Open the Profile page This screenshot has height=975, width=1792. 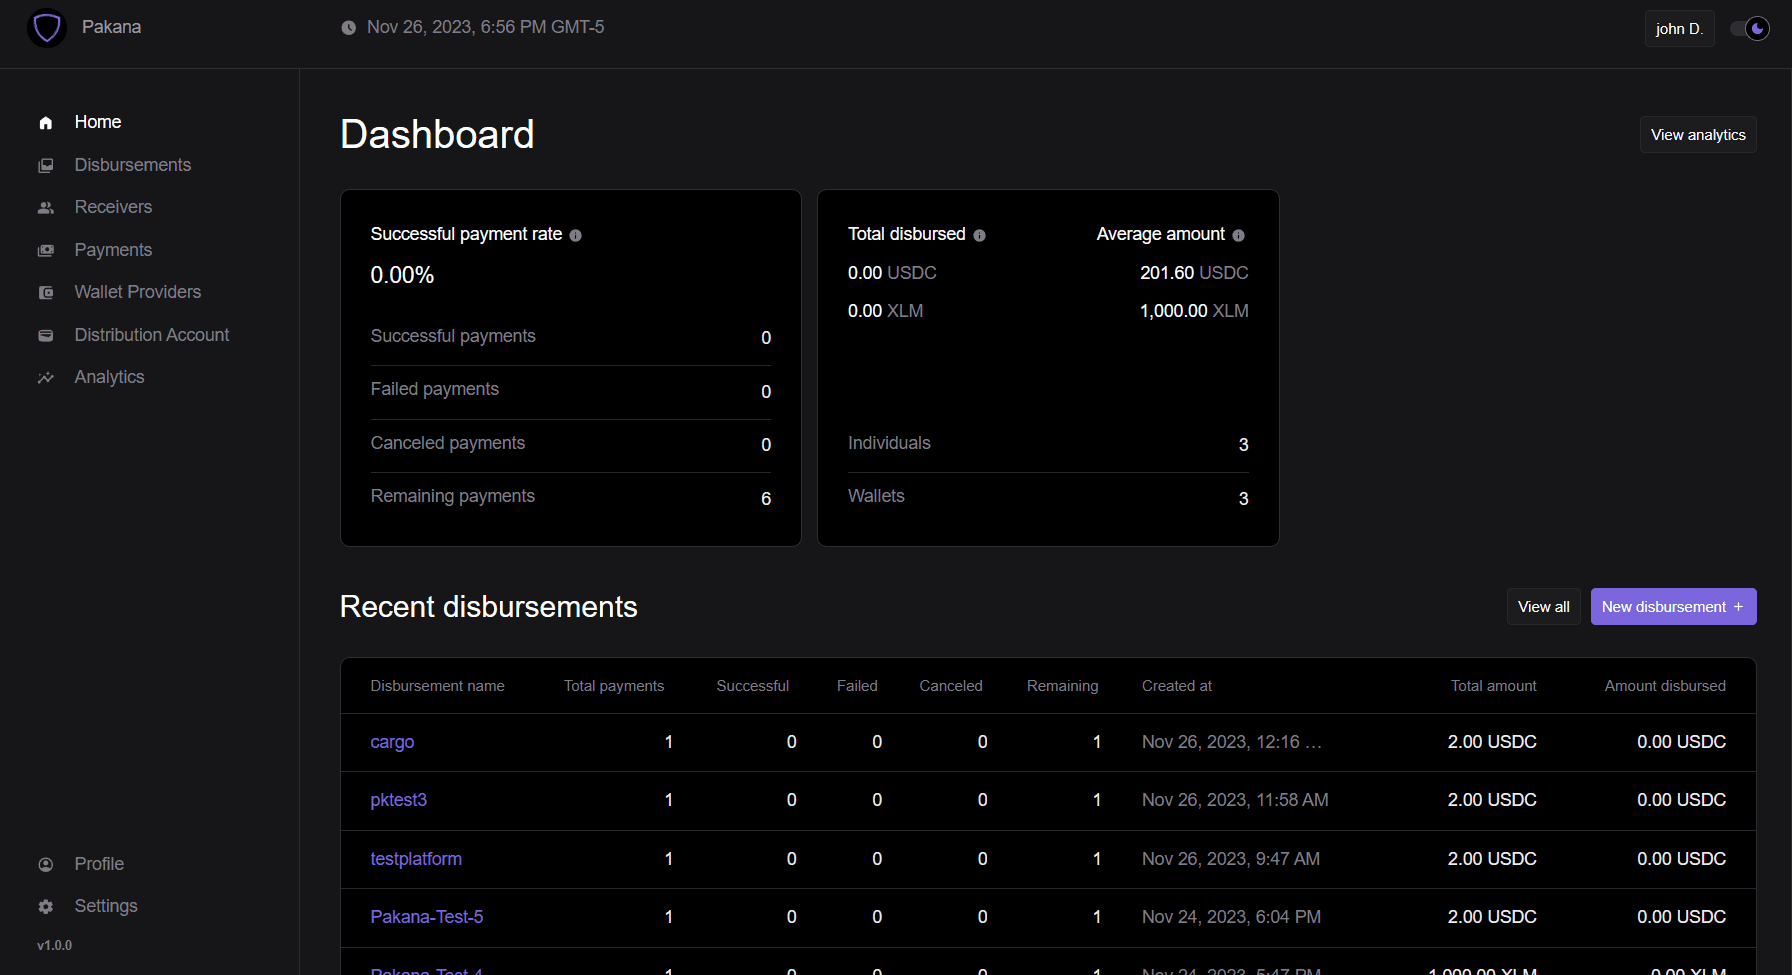tap(99, 864)
